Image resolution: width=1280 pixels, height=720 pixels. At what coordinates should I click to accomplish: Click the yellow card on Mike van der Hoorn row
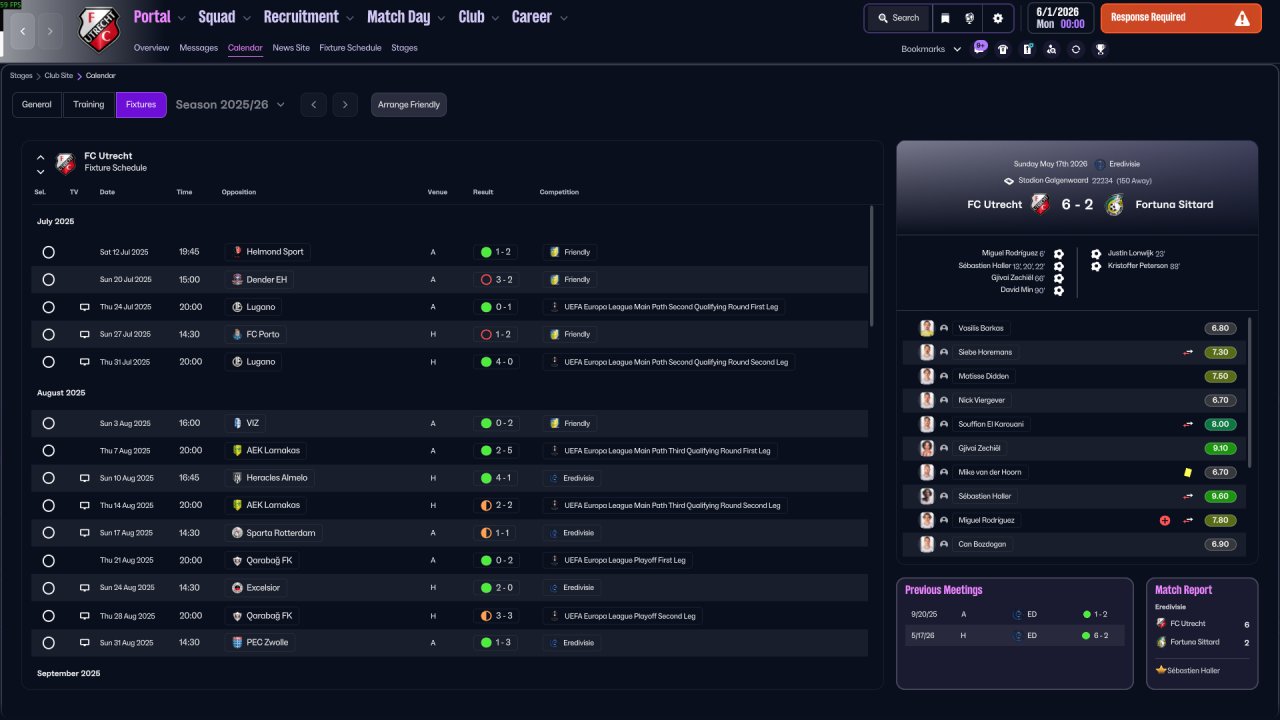tap(1188, 472)
